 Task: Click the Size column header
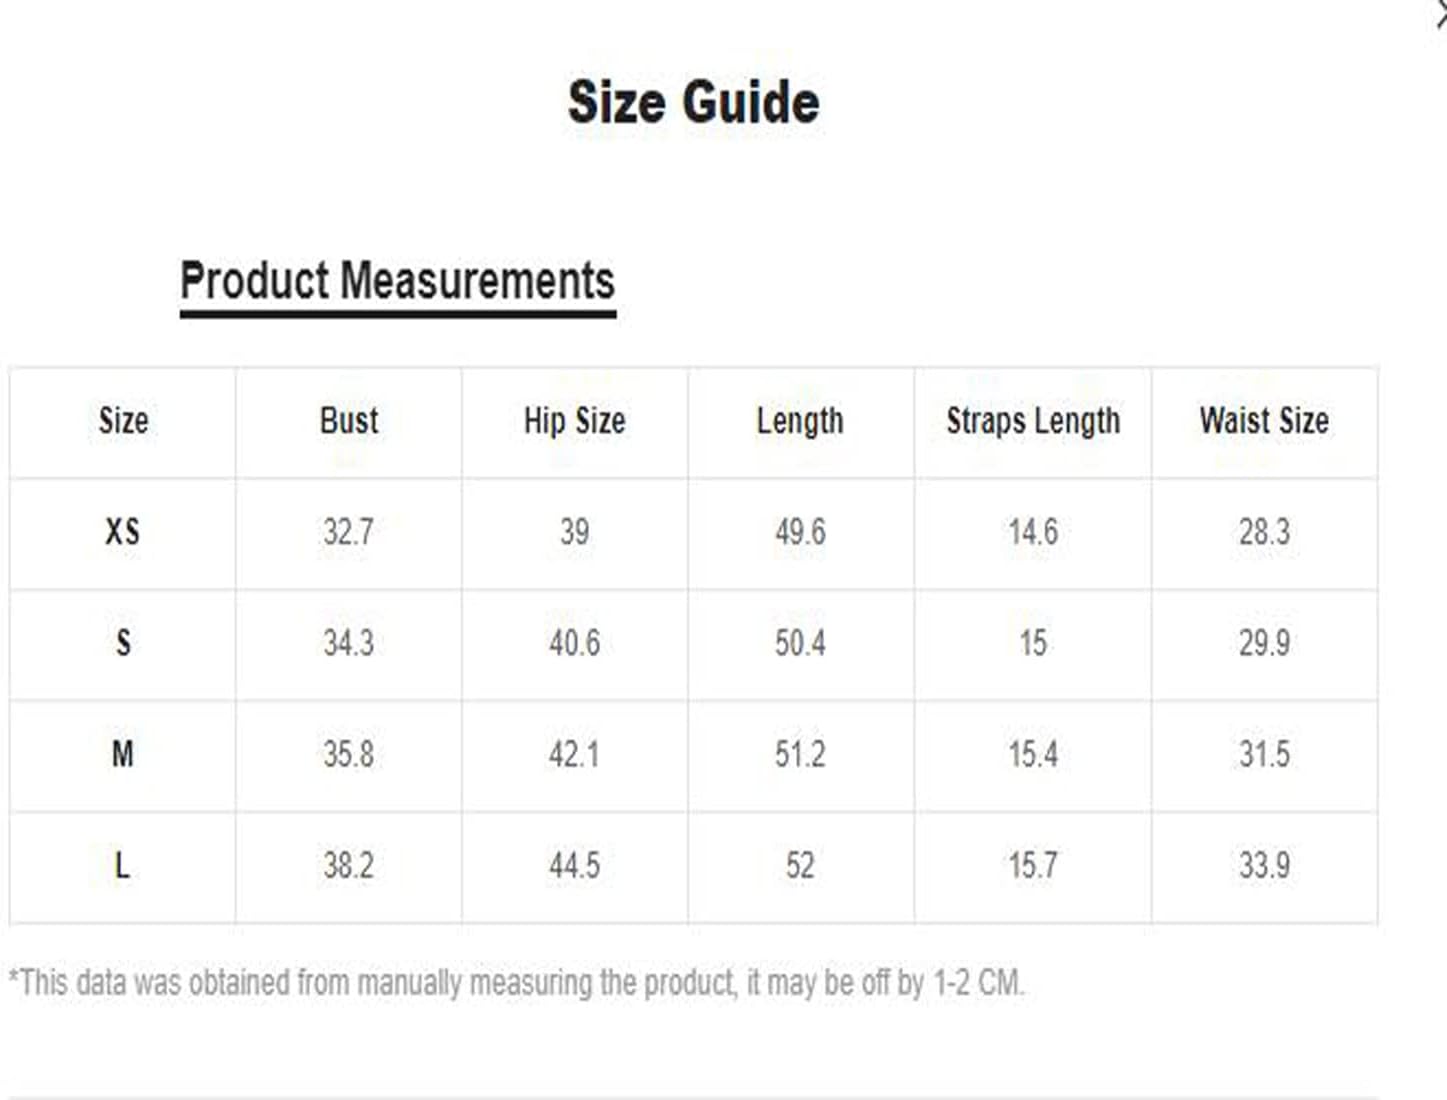tap(123, 421)
